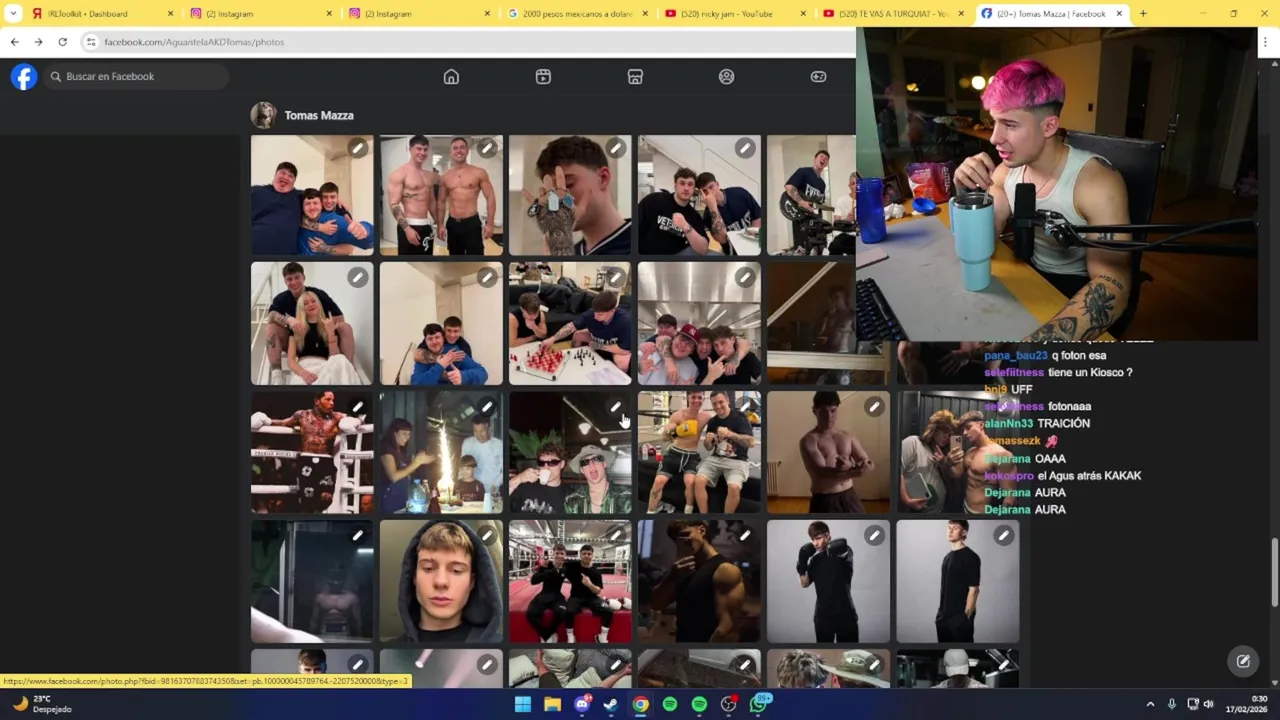Viewport: 1280px width, 720px height.
Task: Edit the boxing gloves black outfit photo
Action: pos(874,535)
